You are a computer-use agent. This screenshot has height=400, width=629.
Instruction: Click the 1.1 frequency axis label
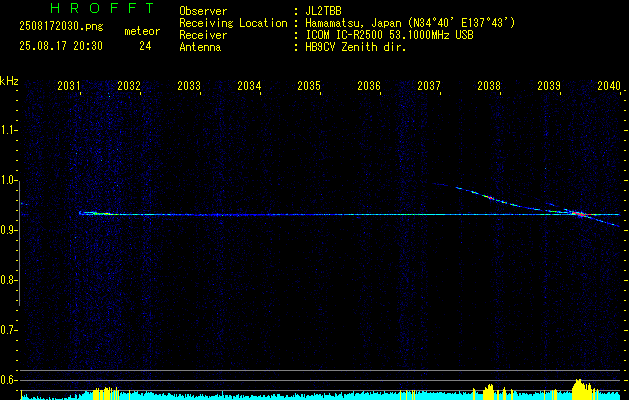click(x=8, y=130)
